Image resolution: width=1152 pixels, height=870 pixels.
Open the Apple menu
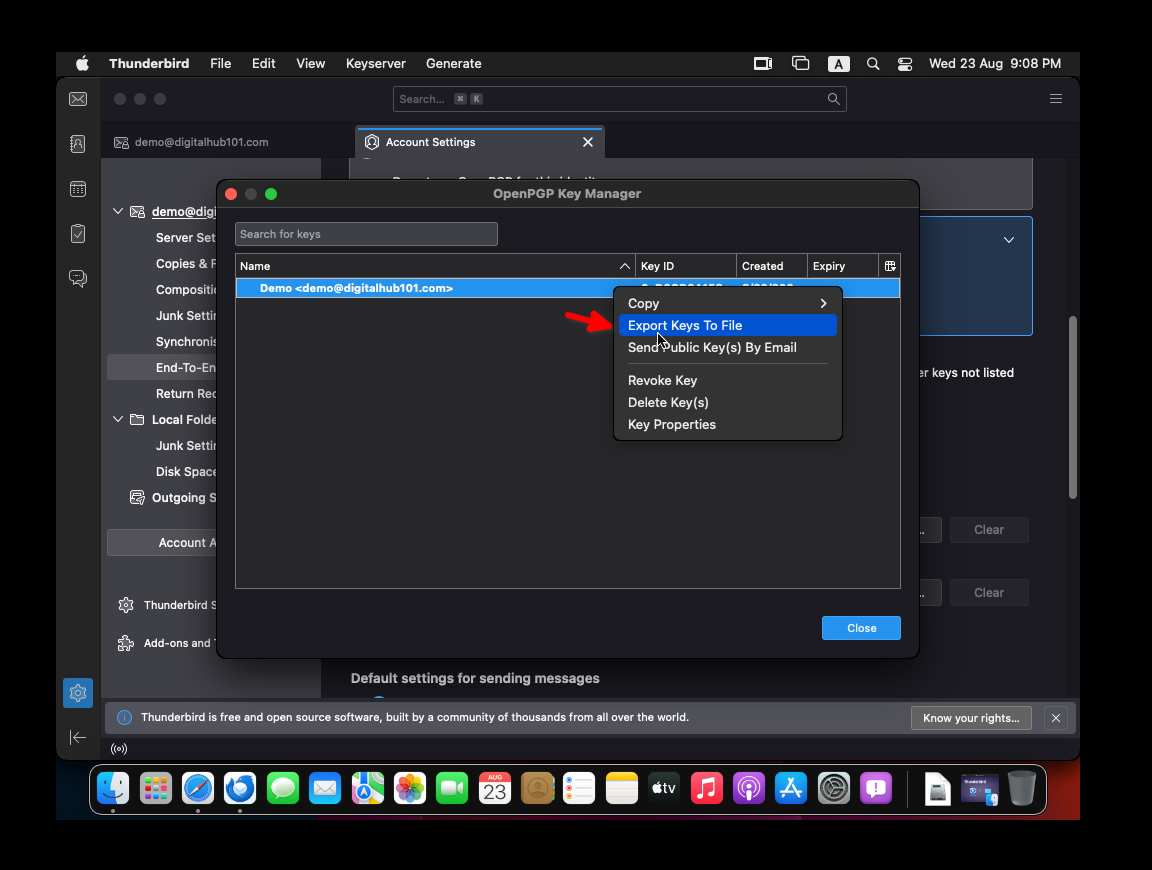pyautogui.click(x=82, y=64)
